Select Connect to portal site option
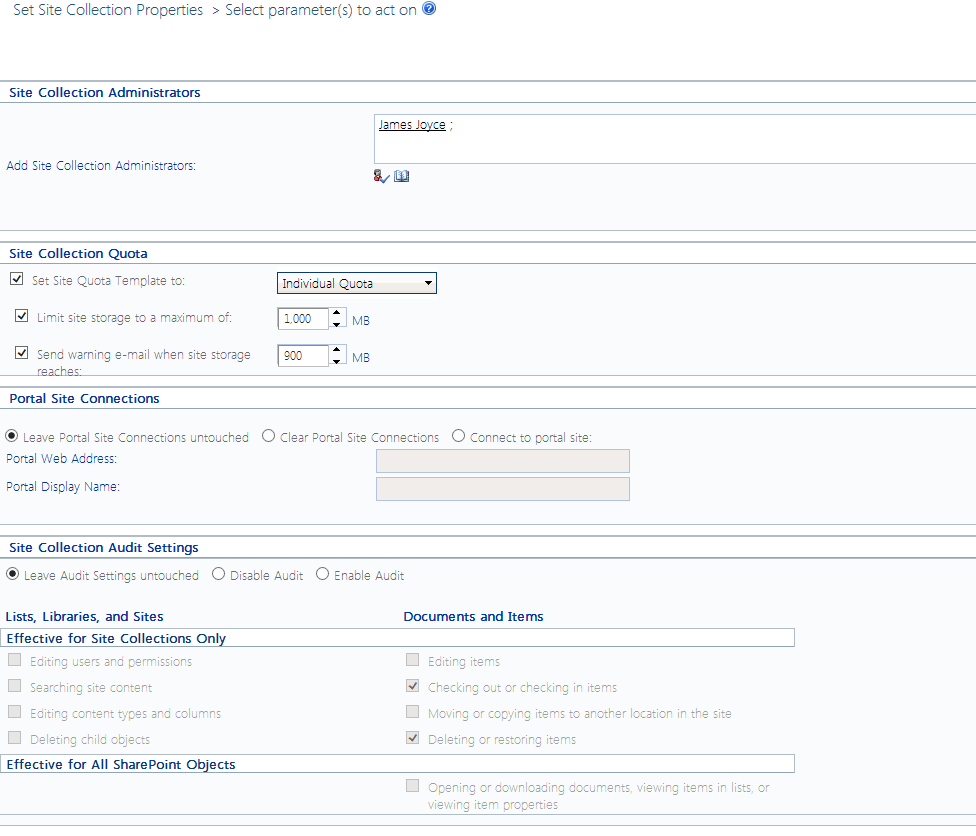976x836 pixels. tap(458, 436)
